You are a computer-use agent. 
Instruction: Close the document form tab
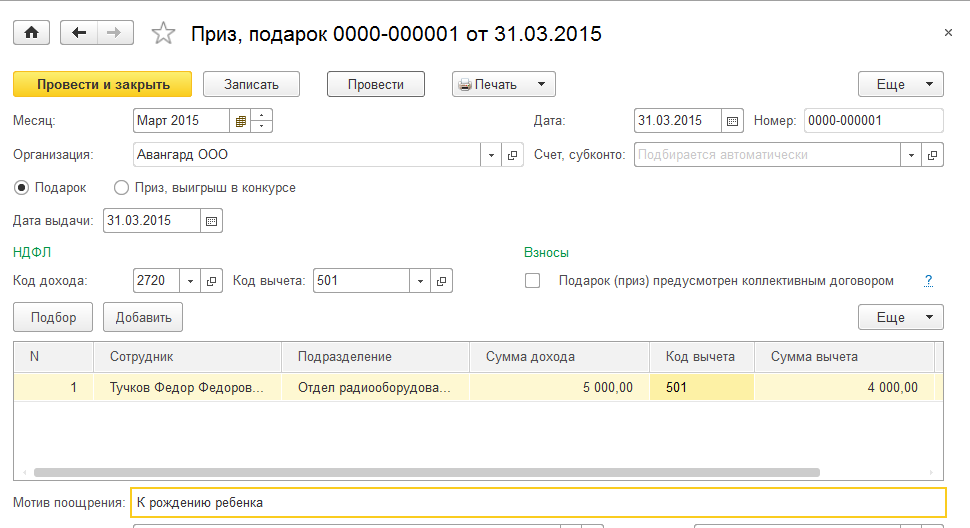948,33
